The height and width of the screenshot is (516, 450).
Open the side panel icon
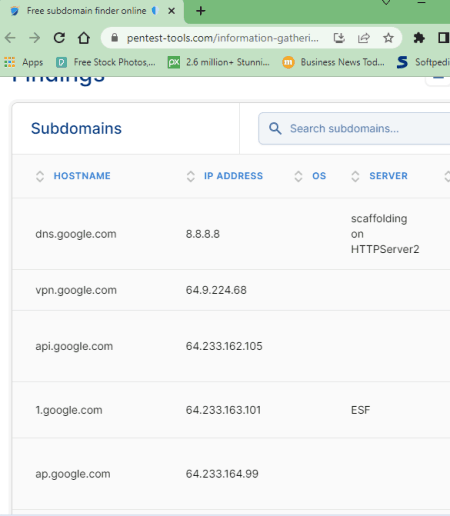[x=443, y=38]
